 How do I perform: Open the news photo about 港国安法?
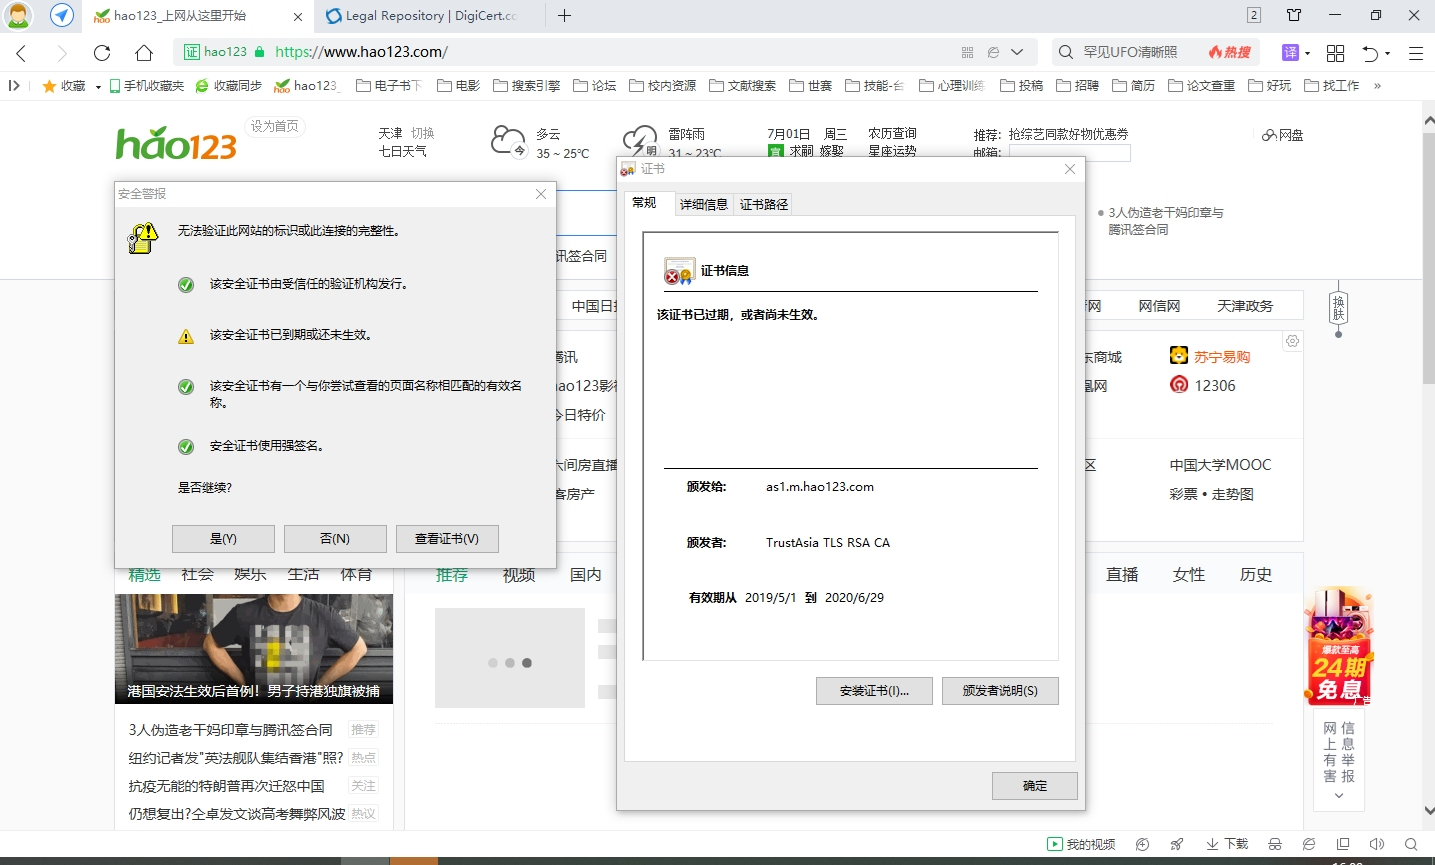click(254, 649)
